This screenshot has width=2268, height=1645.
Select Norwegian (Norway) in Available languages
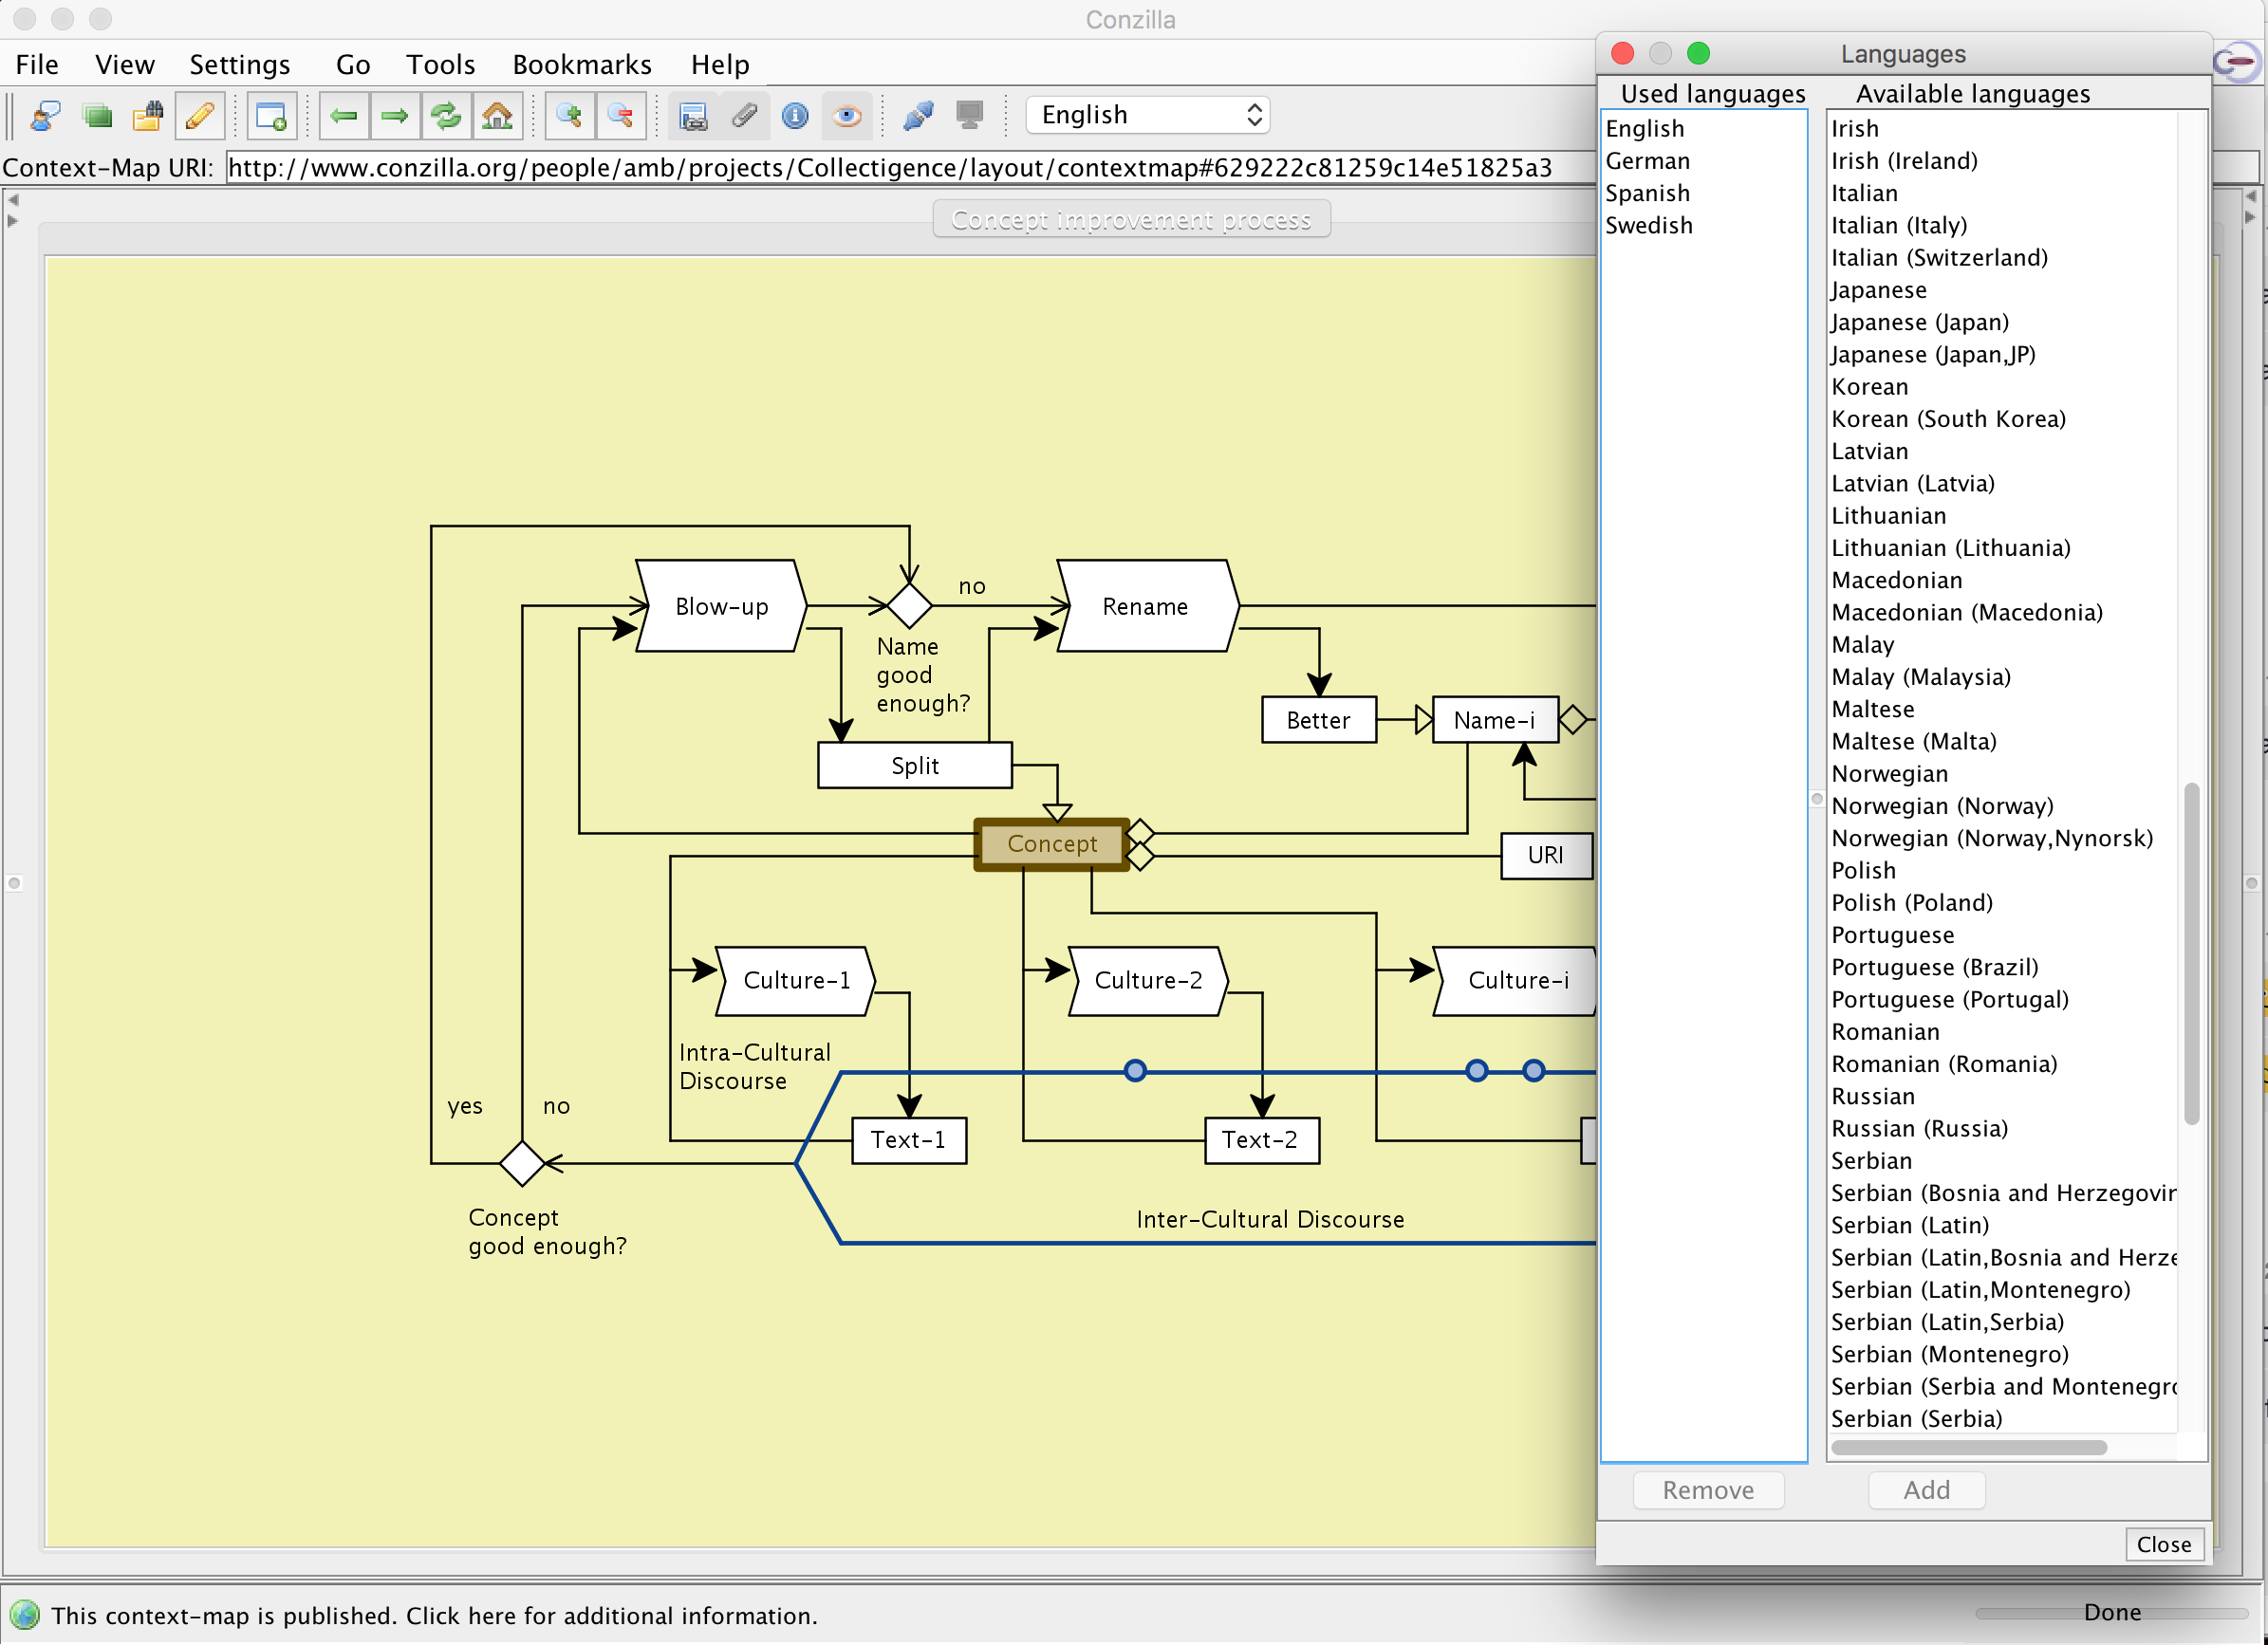(1941, 806)
